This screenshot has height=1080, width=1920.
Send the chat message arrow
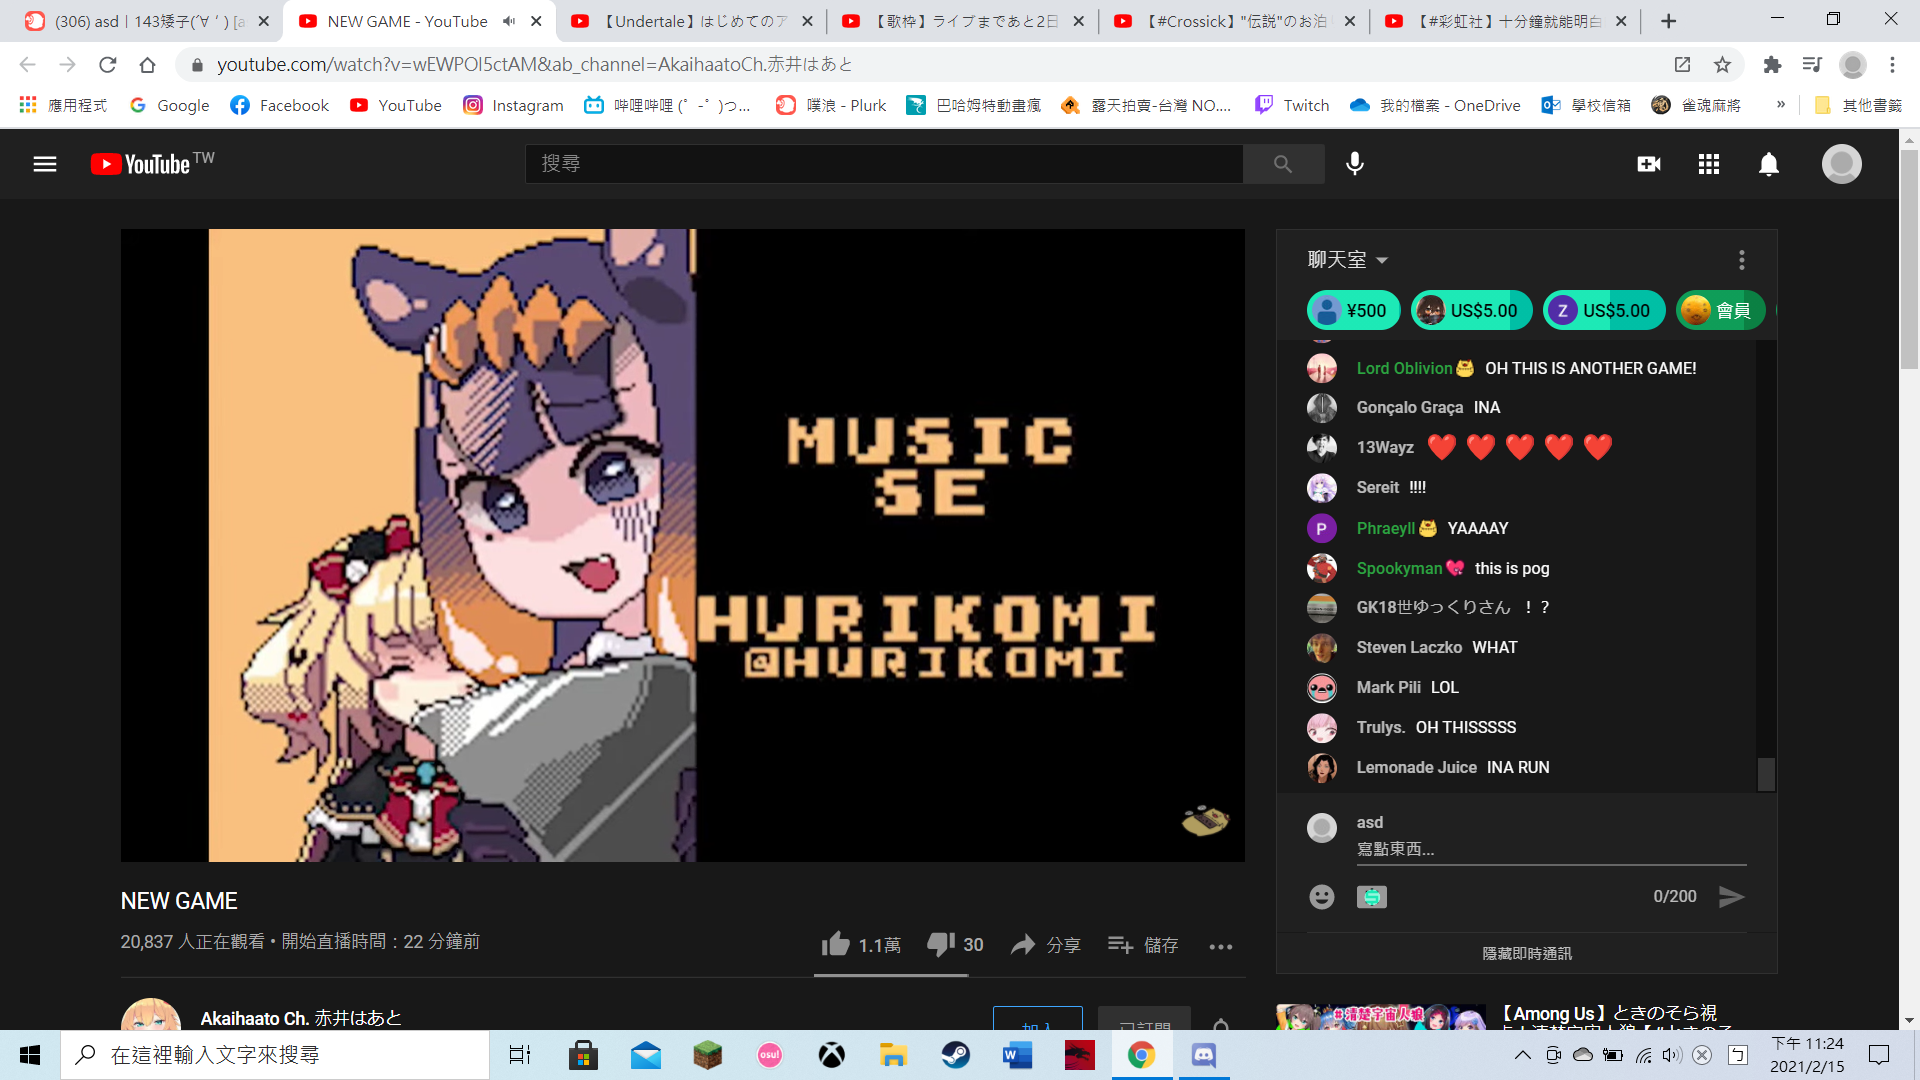1731,897
